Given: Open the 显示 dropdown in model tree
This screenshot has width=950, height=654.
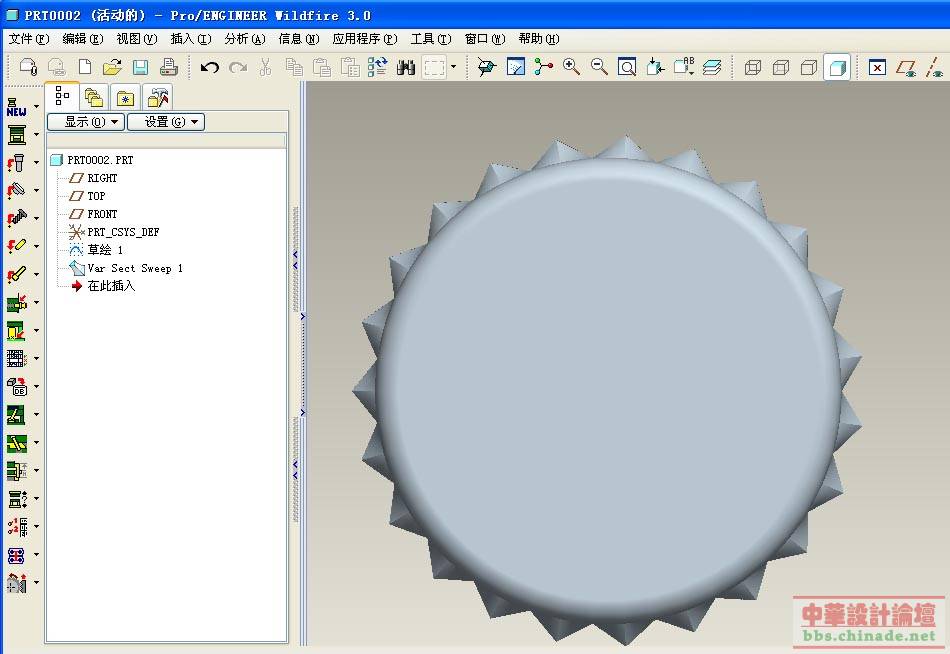Looking at the screenshot, I should pyautogui.click(x=86, y=122).
